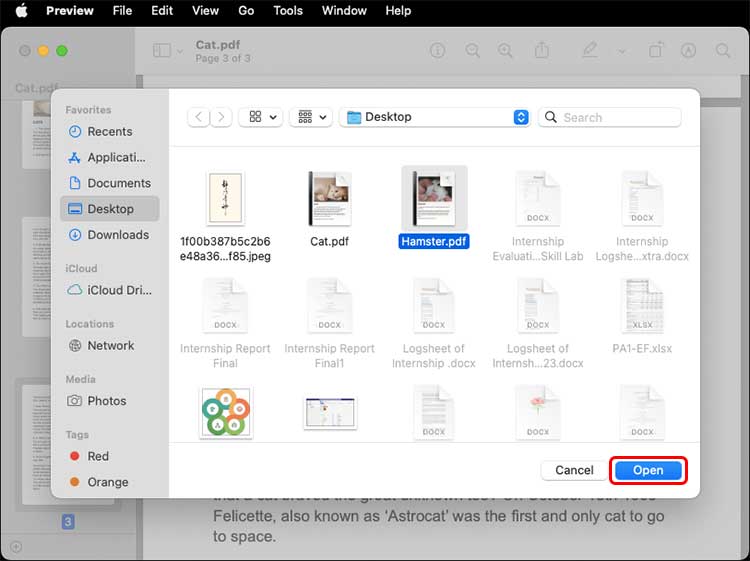Open the Apple menu
The image size is (750, 561).
pyautogui.click(x=22, y=11)
